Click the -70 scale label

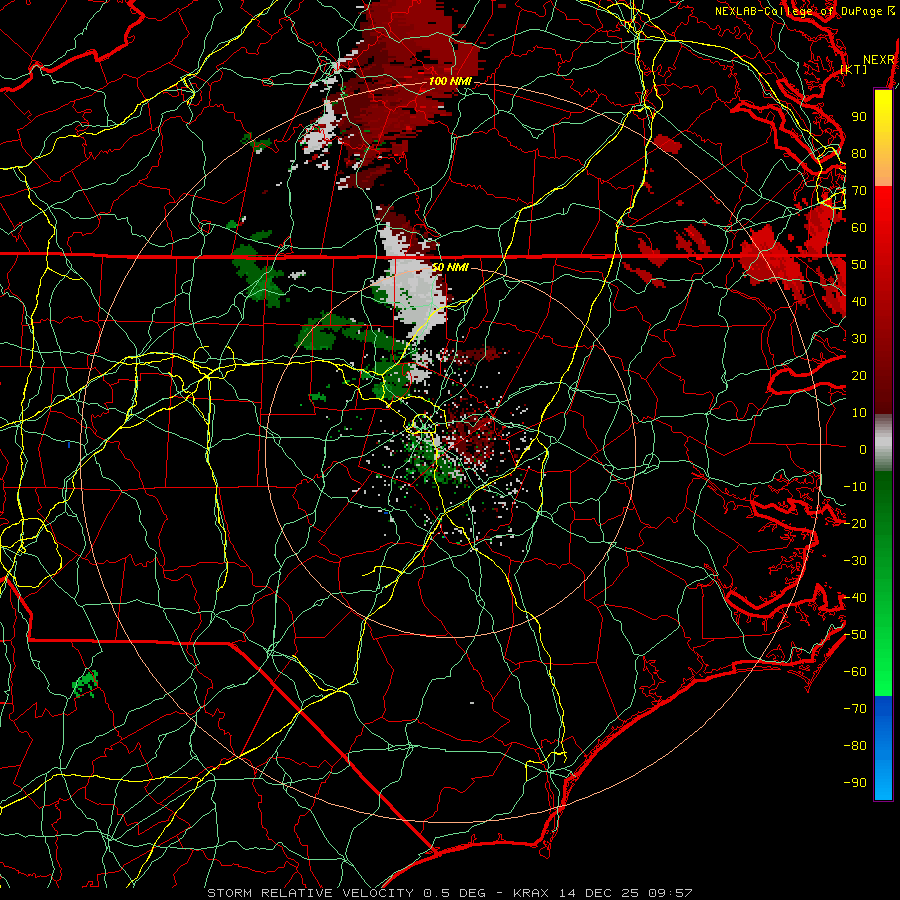855,709
